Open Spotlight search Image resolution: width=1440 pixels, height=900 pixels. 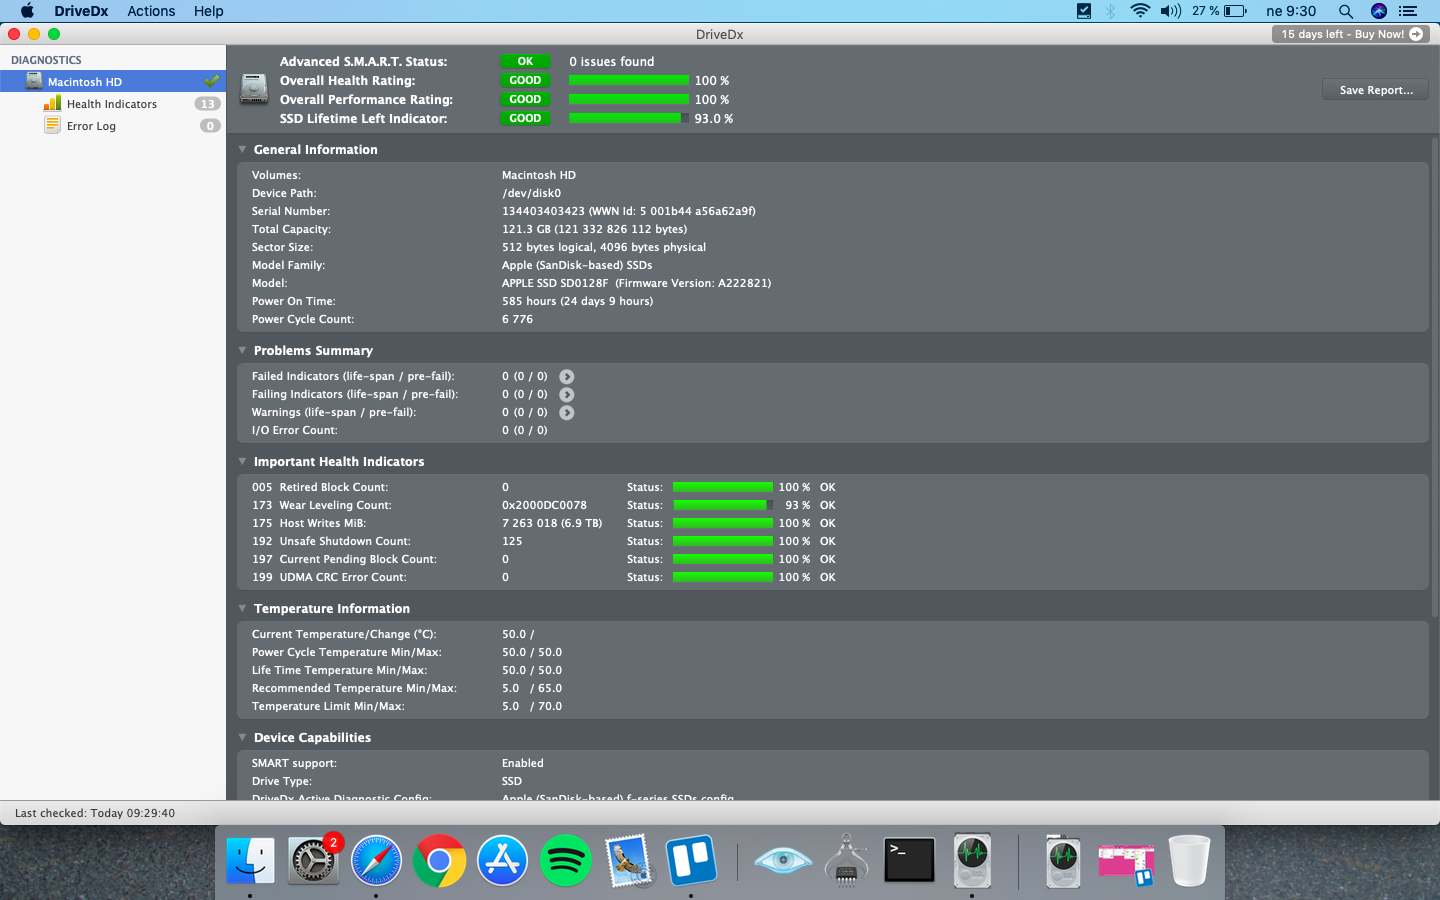[1346, 11]
